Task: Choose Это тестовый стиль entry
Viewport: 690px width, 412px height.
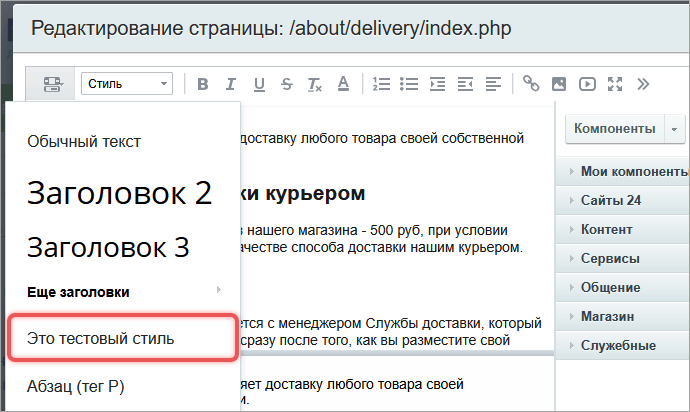Action: pos(123,338)
